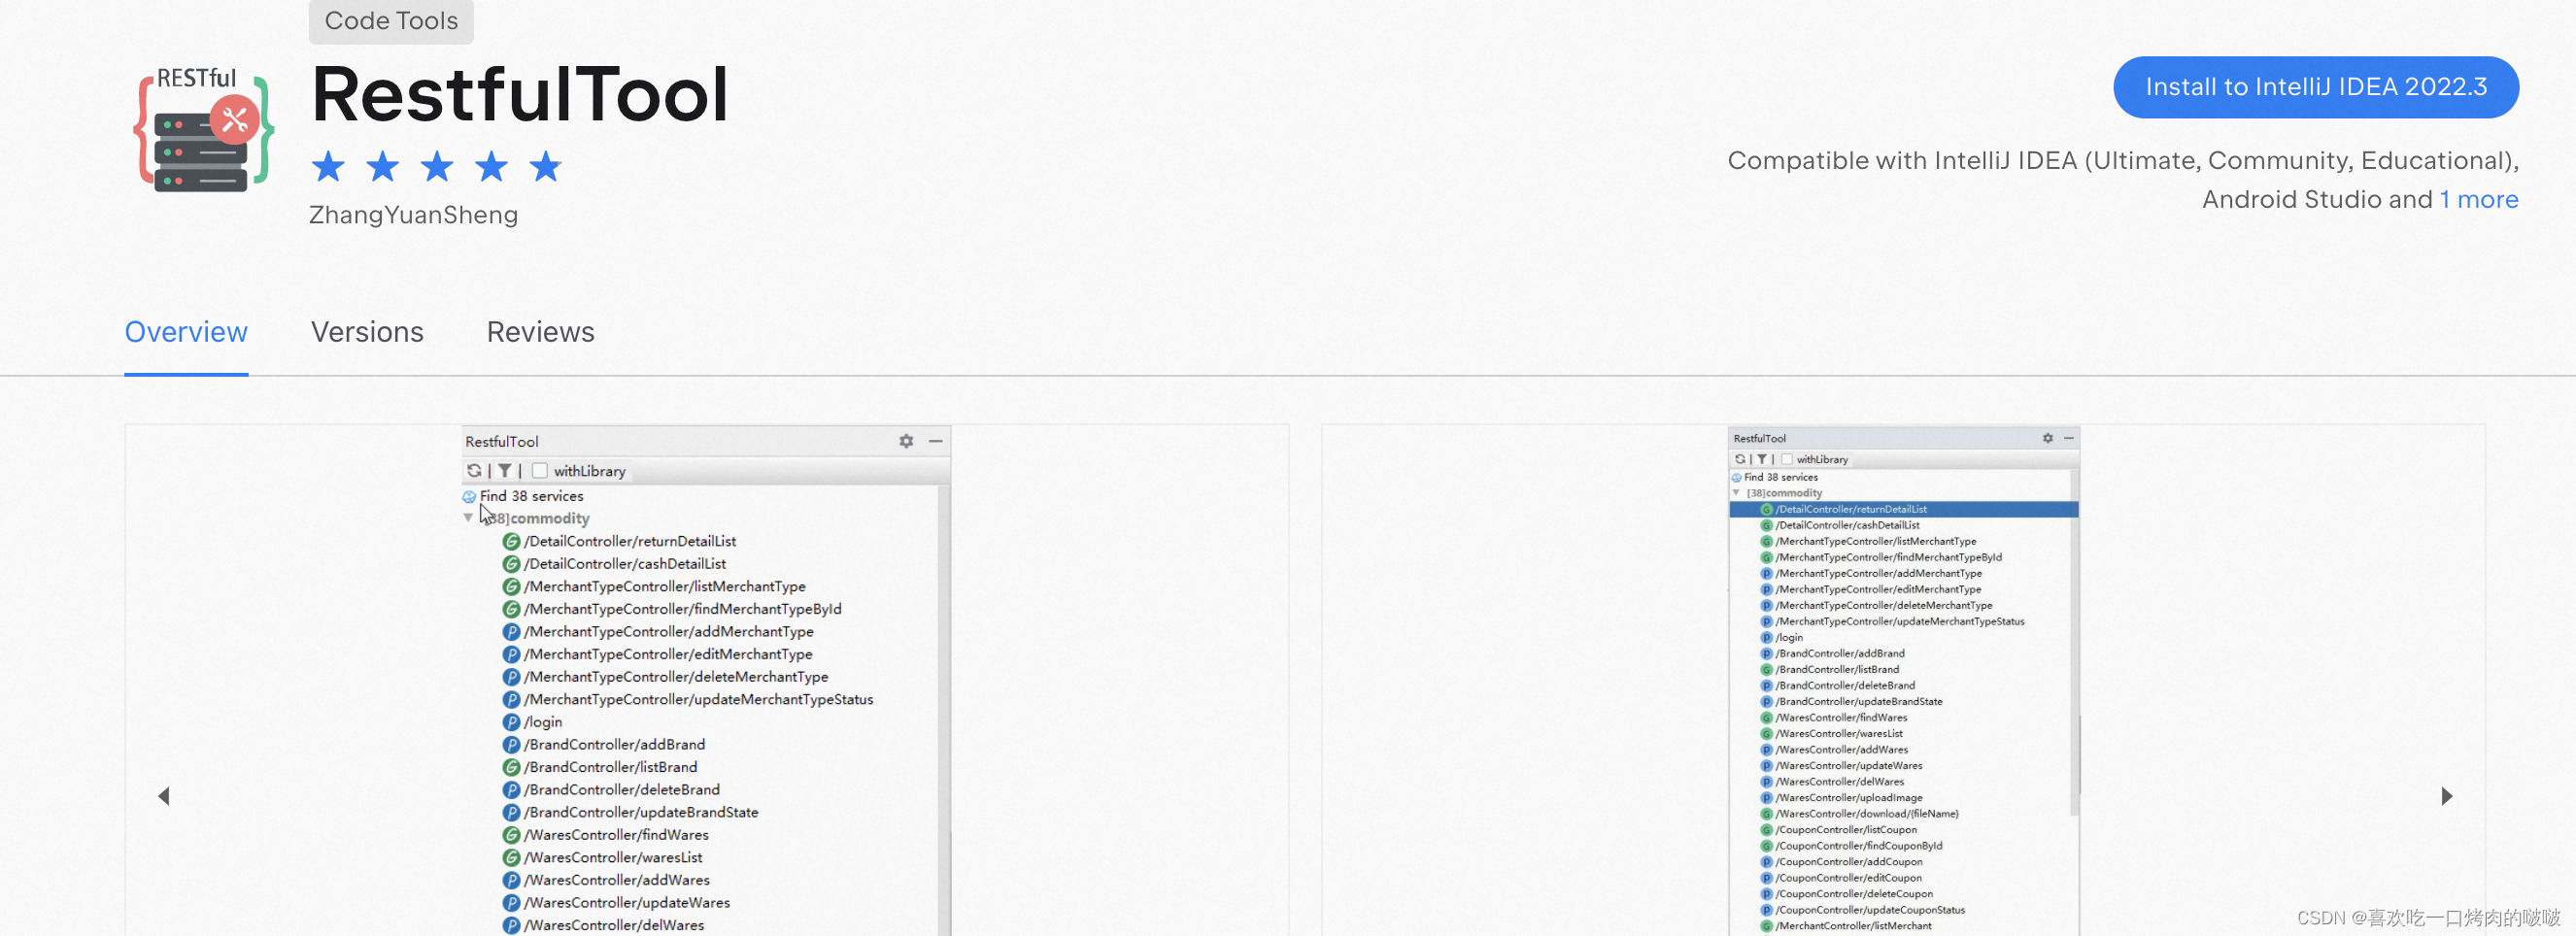Select /BrandController/addBrand in left panel
The height and width of the screenshot is (936, 2576).
tap(615, 744)
